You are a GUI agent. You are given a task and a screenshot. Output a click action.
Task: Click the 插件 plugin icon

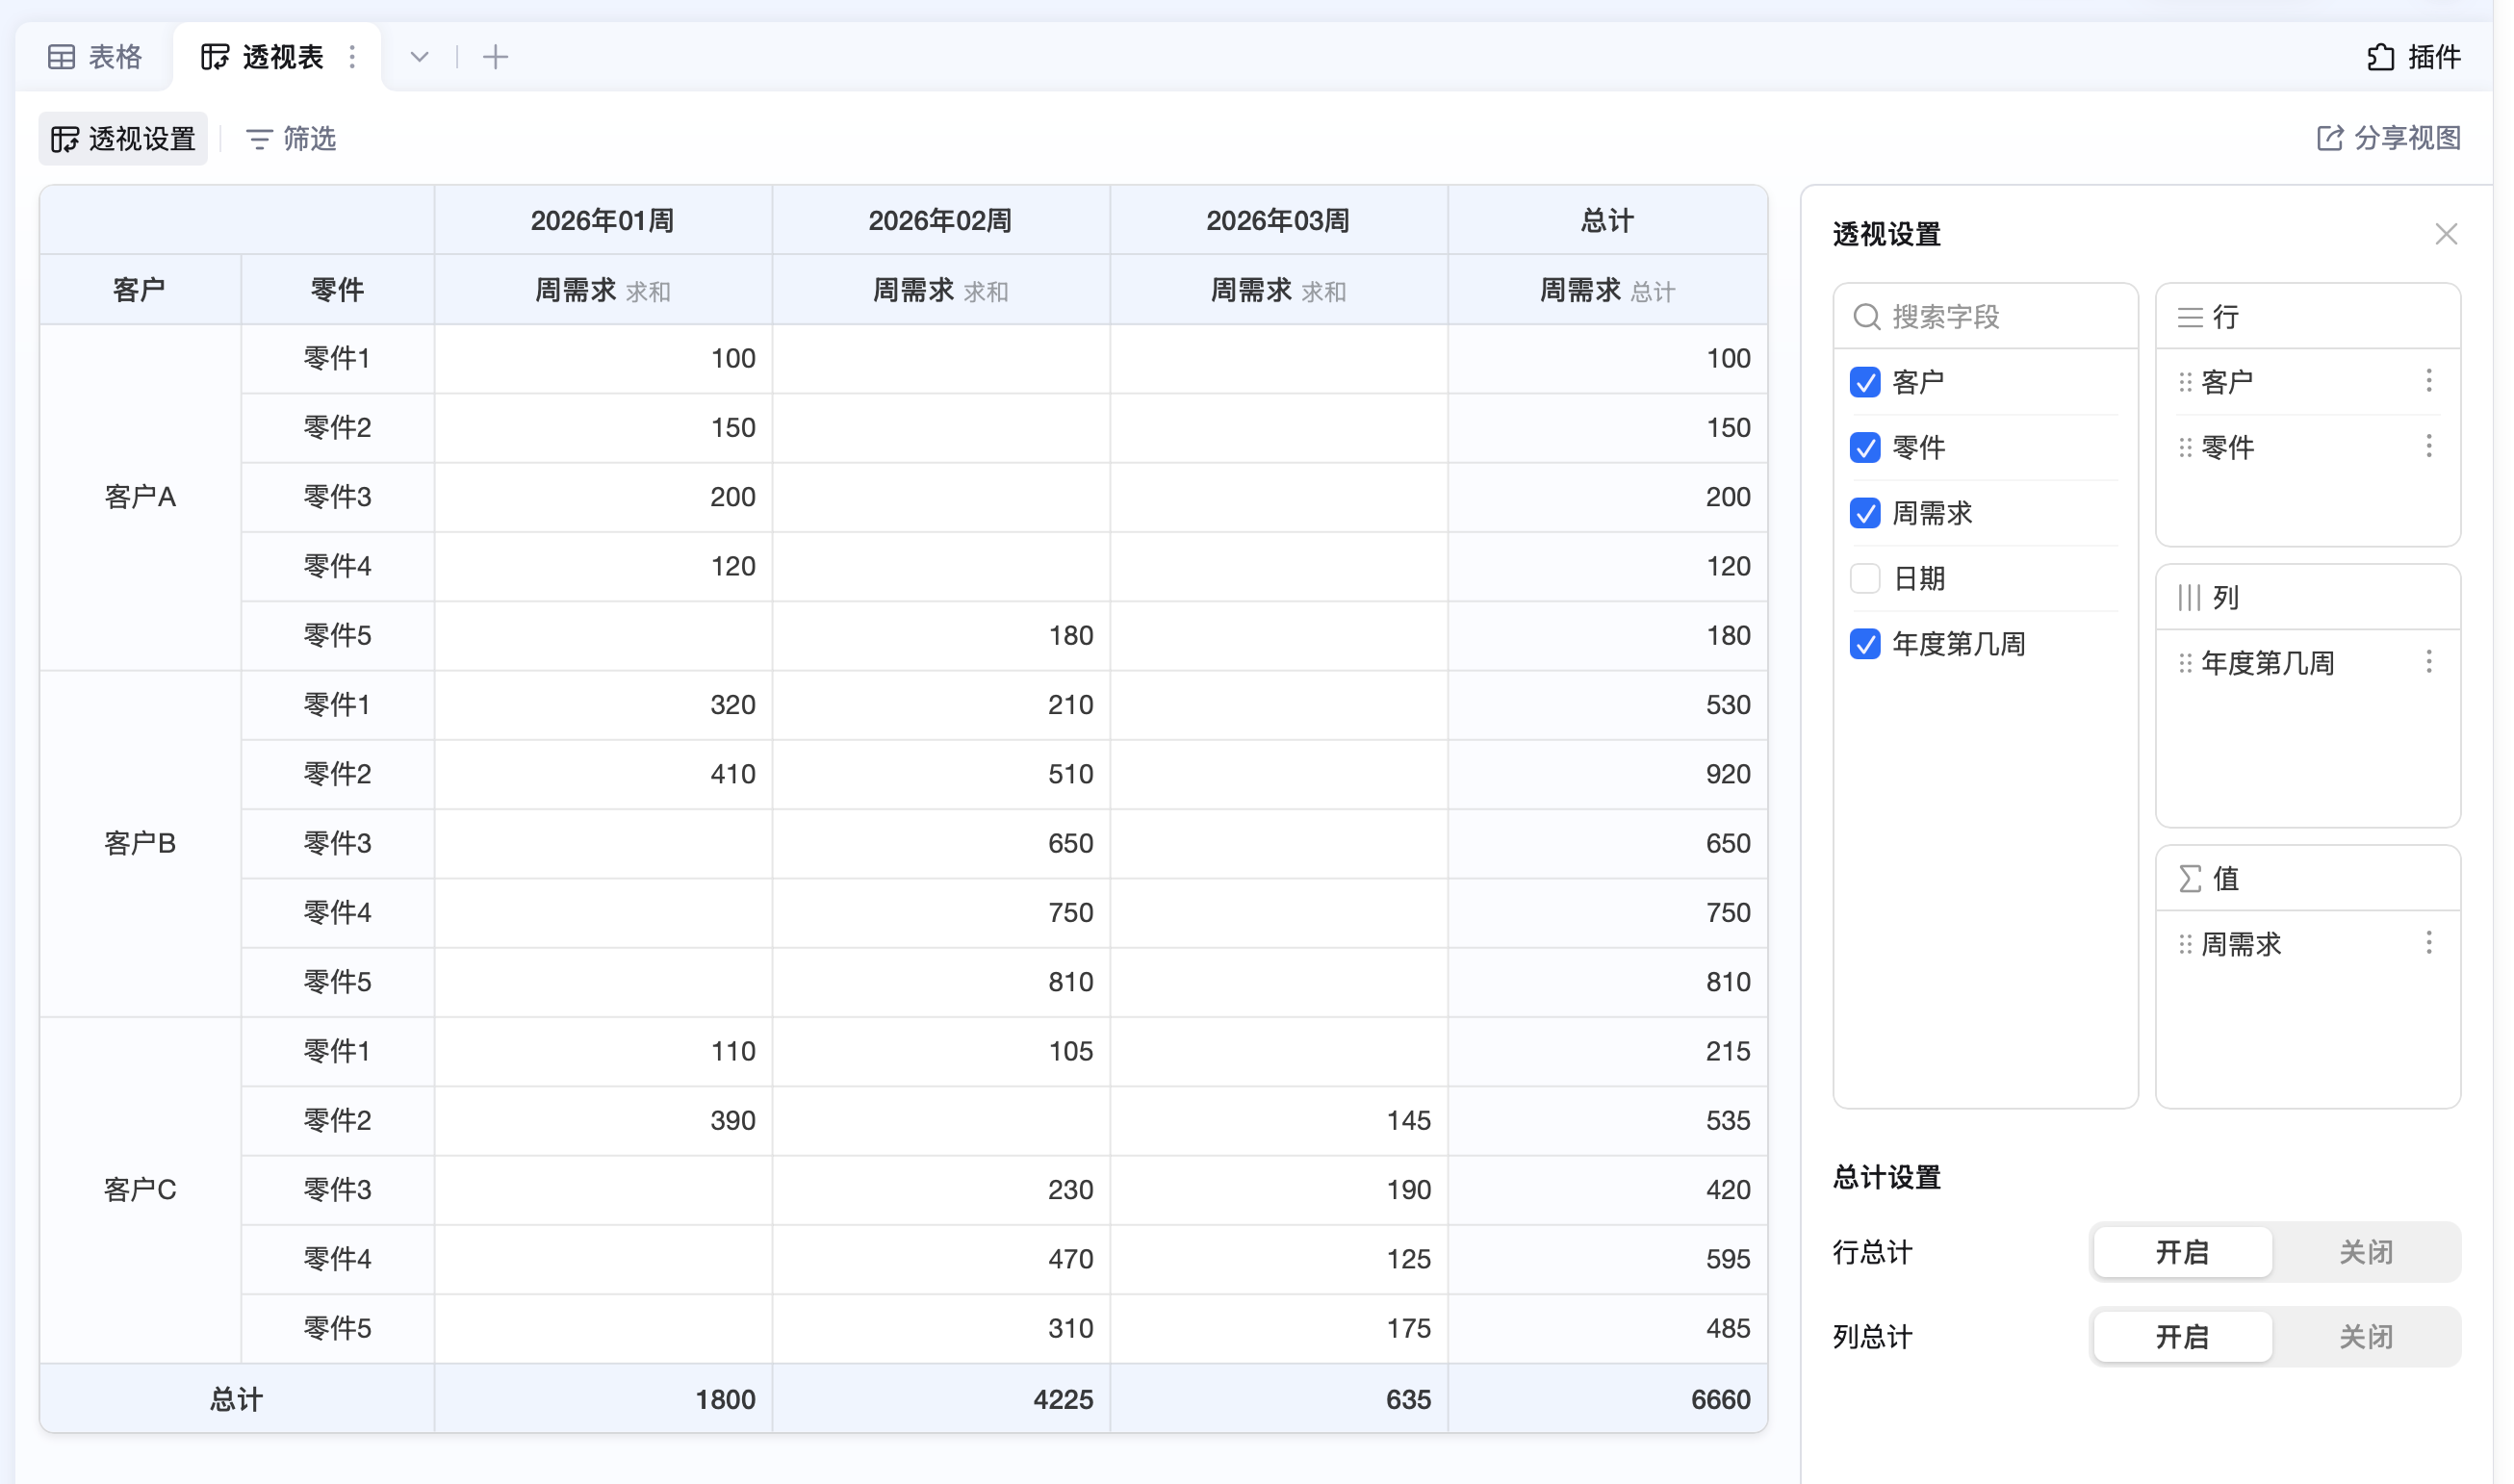pos(2380,57)
